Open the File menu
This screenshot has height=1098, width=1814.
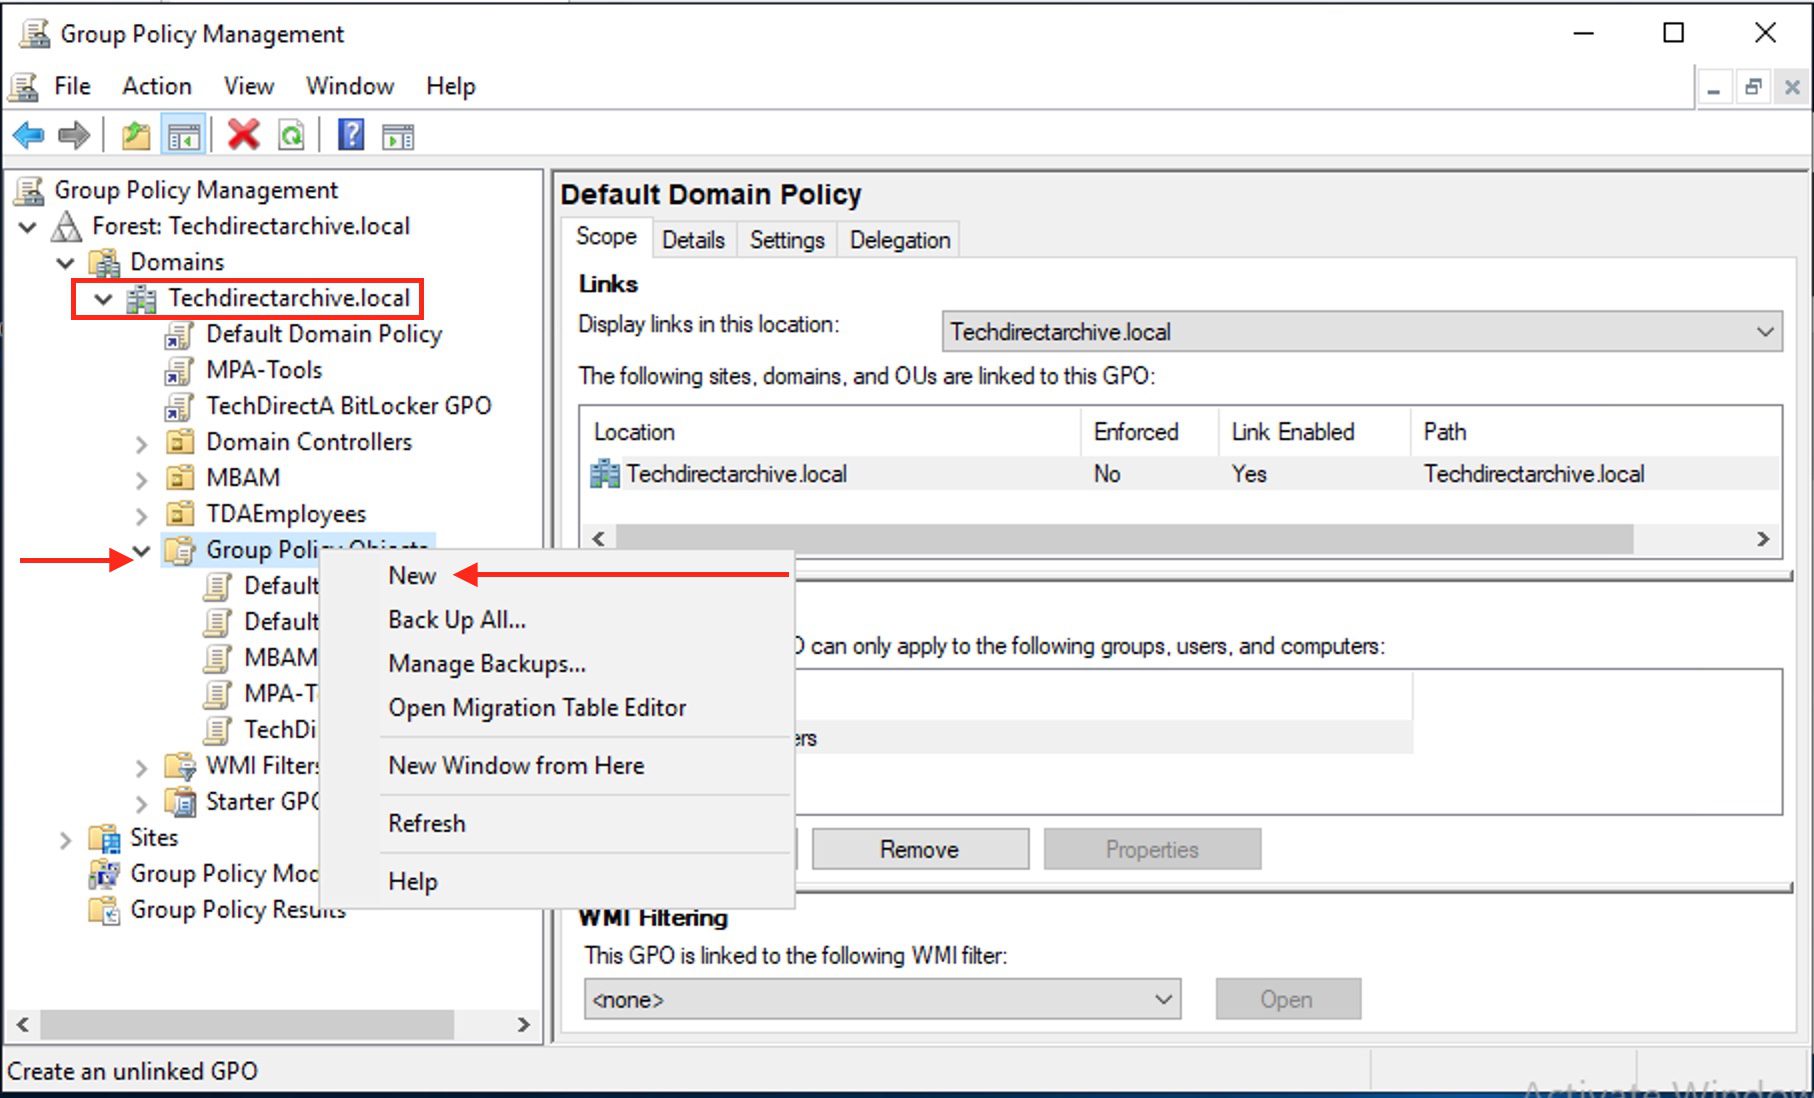click(72, 86)
